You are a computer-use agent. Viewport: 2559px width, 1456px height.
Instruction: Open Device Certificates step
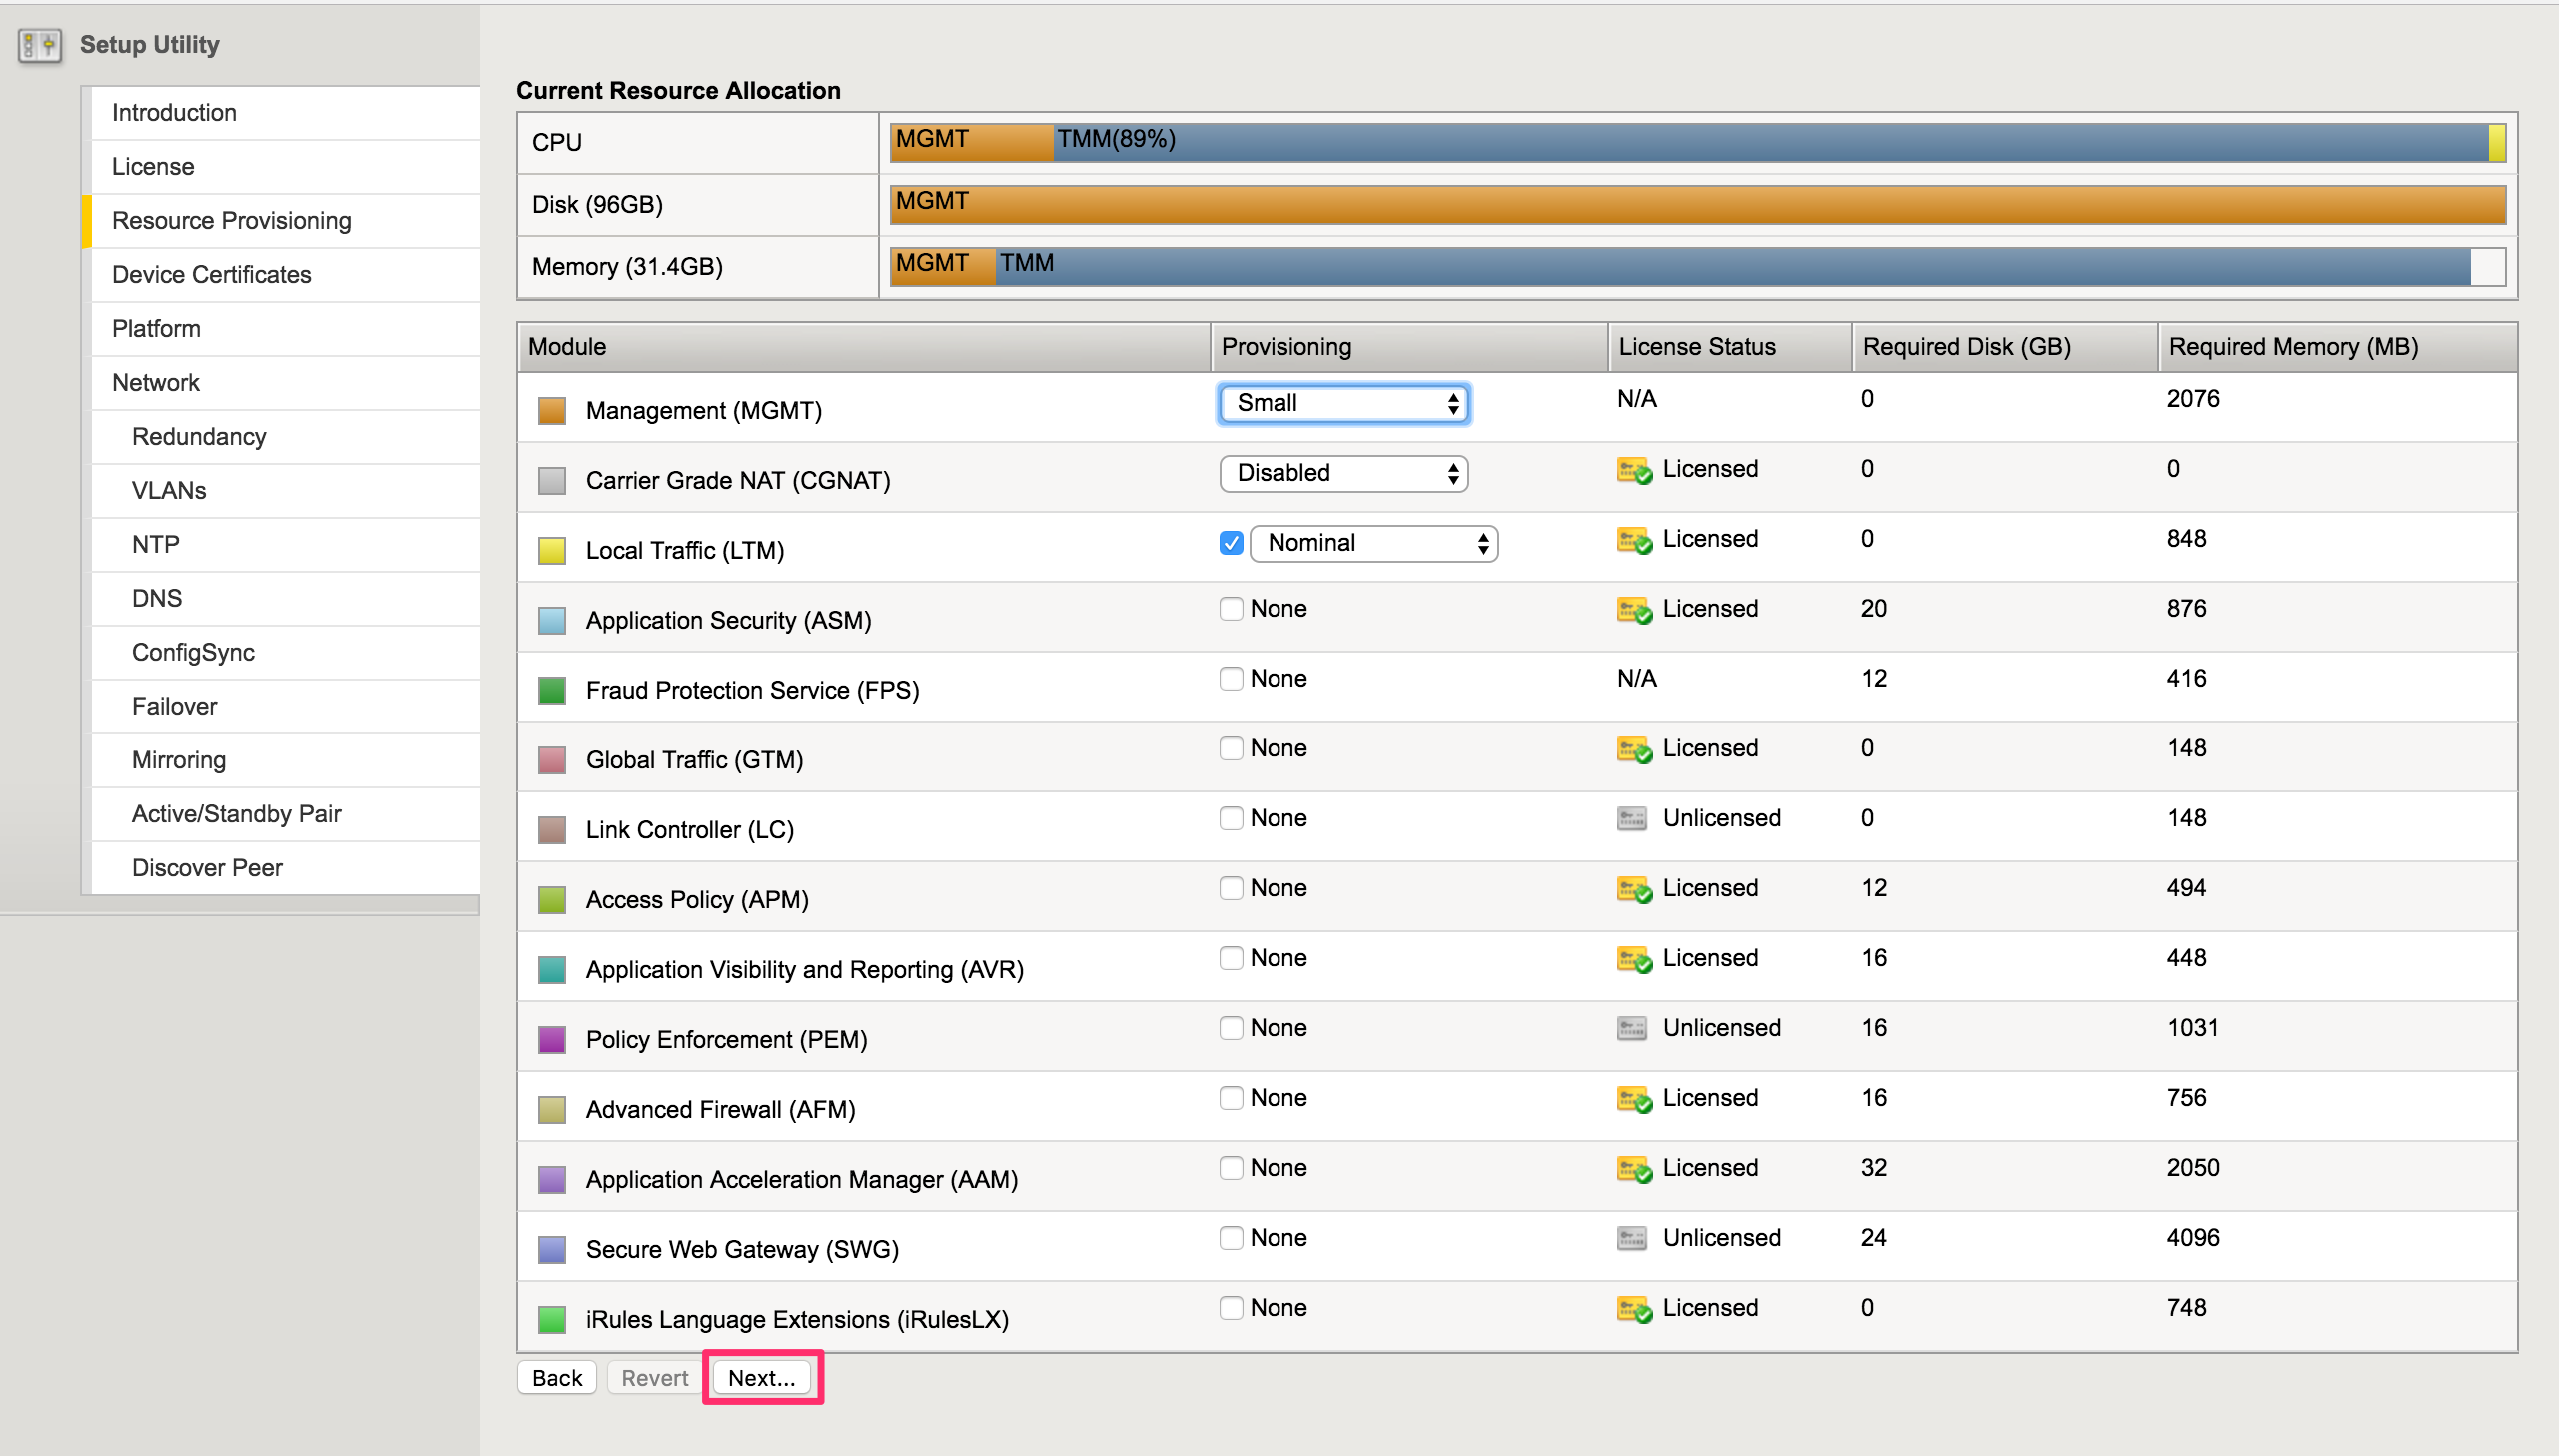click(x=285, y=275)
